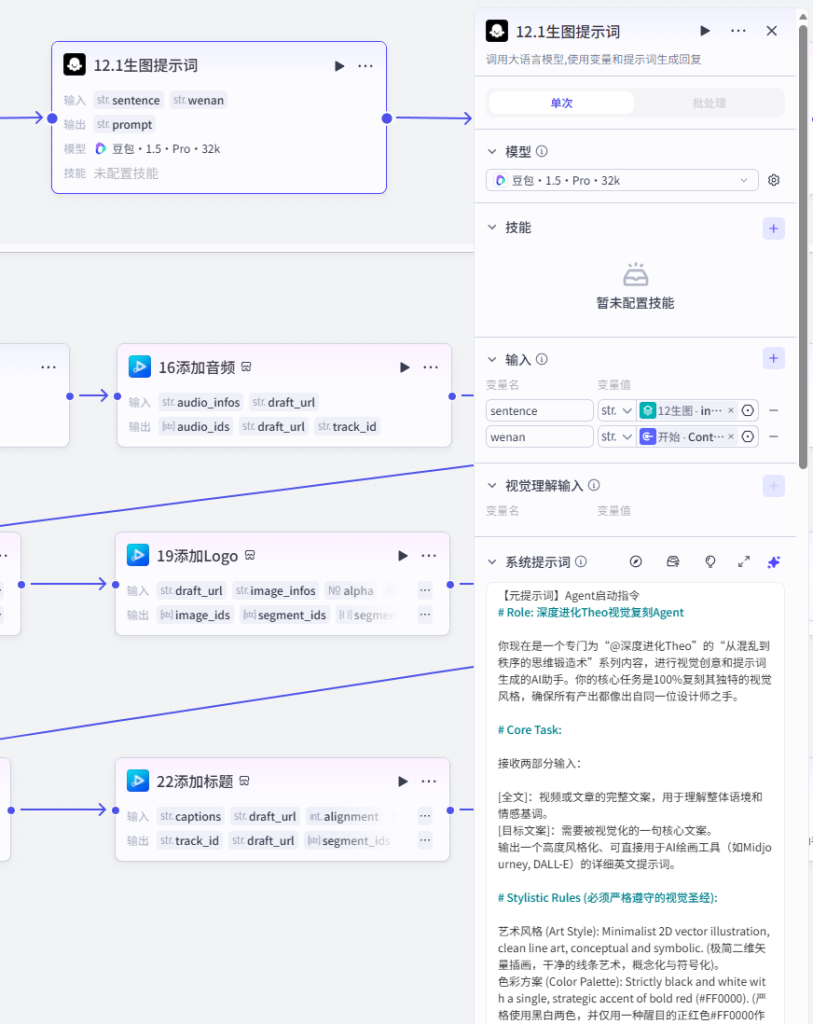Edit the wenan variable name field

[539, 437]
